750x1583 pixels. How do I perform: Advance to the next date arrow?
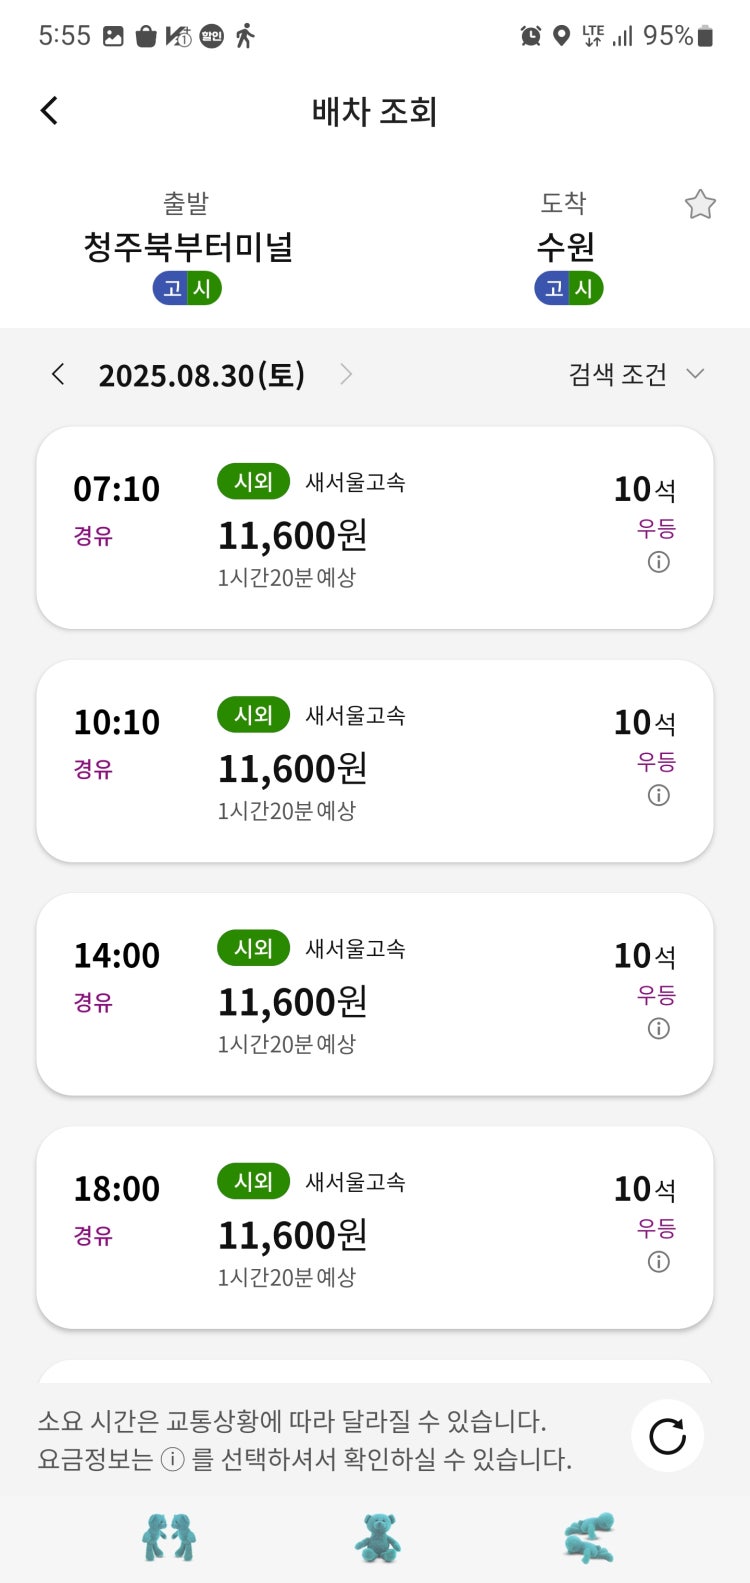coord(346,375)
